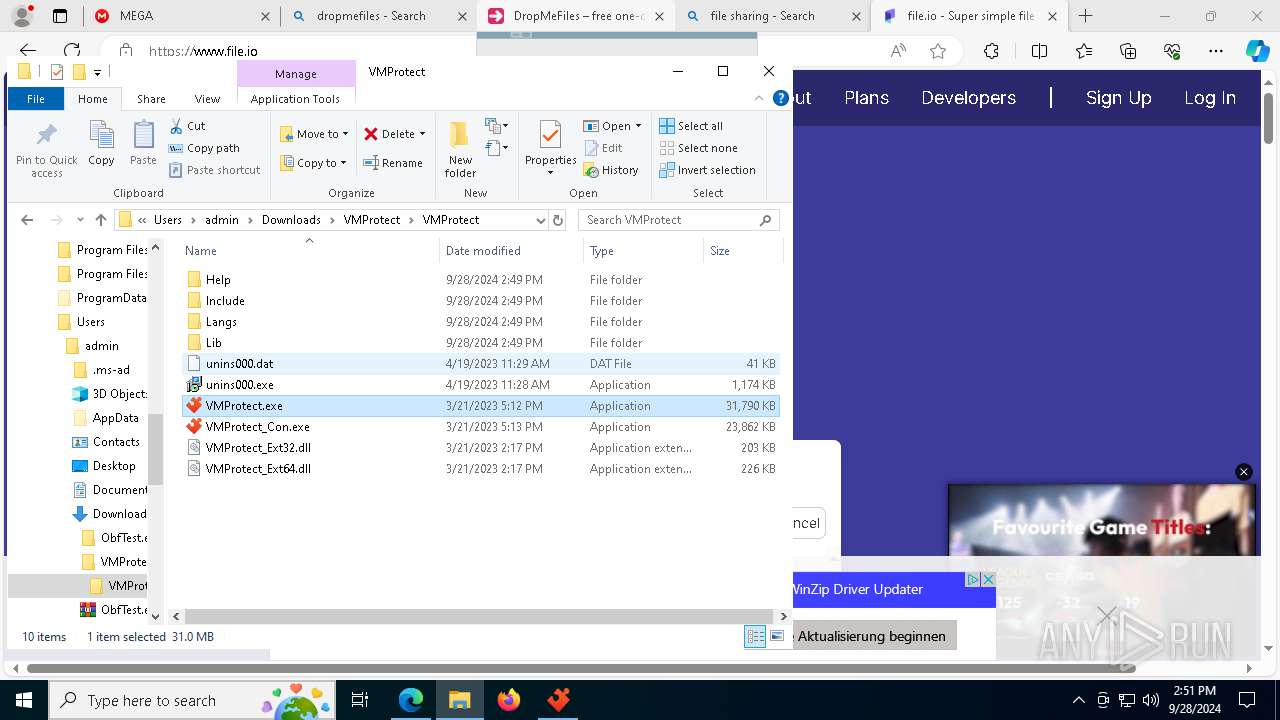
Task: Switch to large icons view layout
Action: [777, 637]
